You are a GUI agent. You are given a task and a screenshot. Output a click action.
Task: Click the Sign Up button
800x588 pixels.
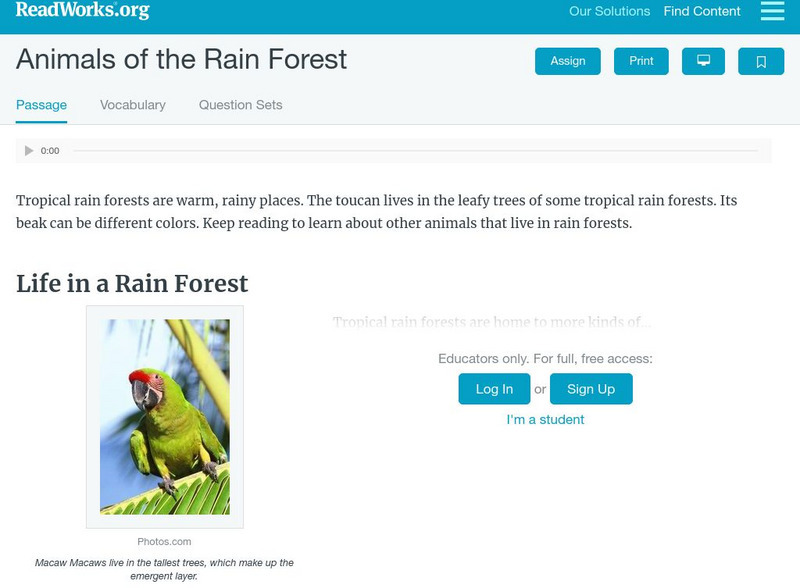[591, 389]
